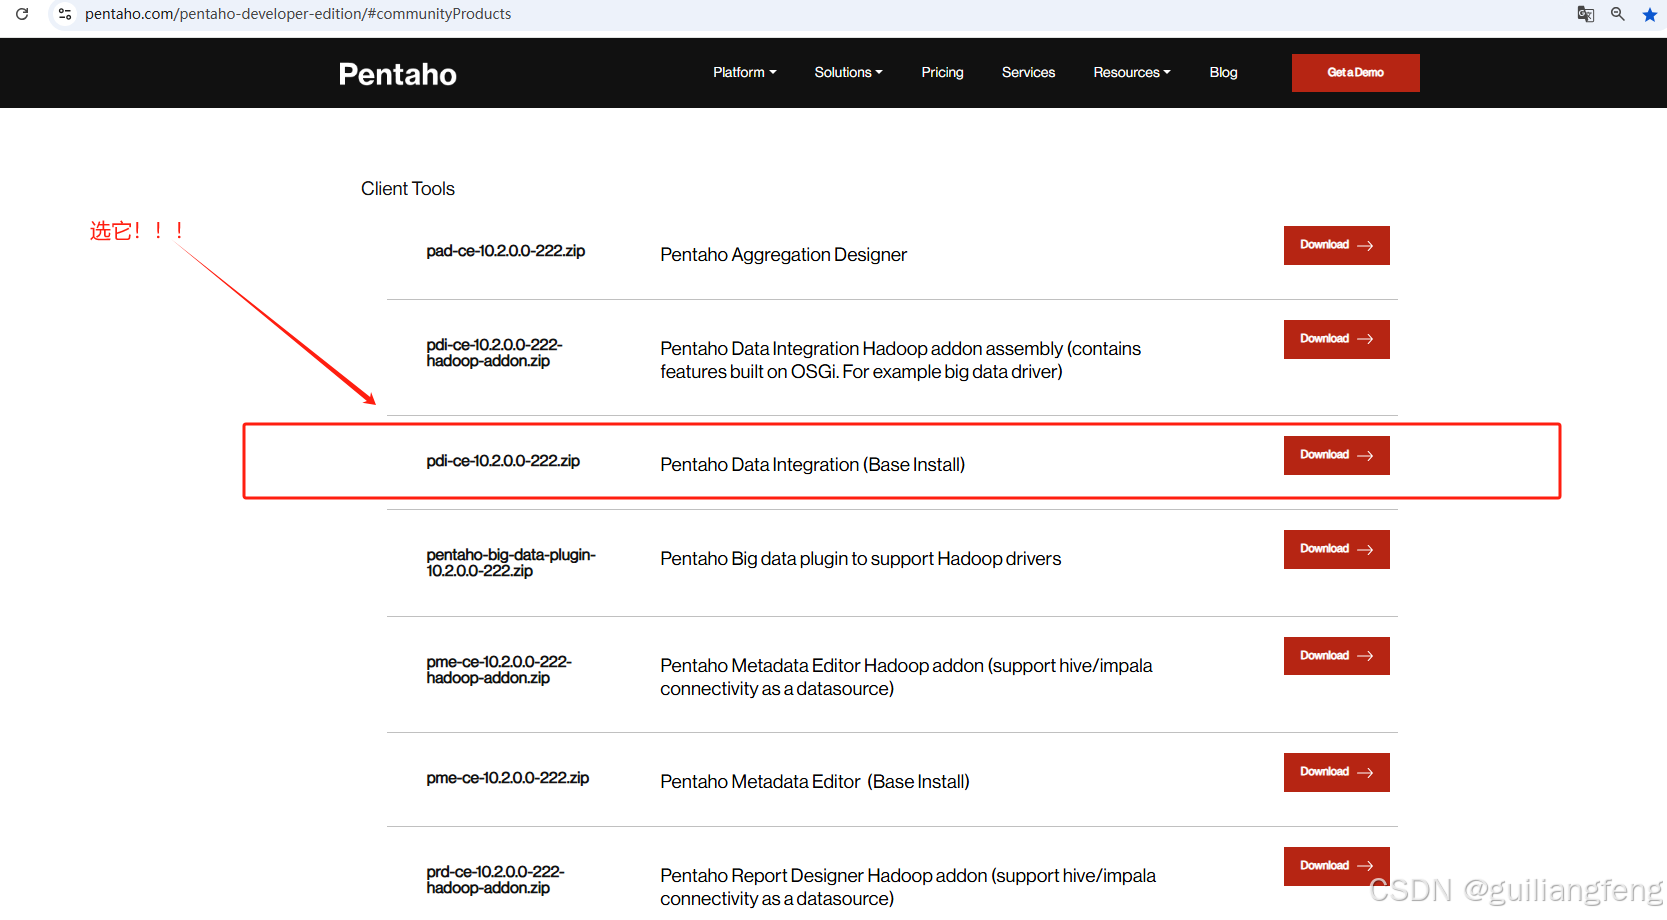Download Metadata Editor Hadoop addon
The image size is (1667, 920).
click(1336, 656)
